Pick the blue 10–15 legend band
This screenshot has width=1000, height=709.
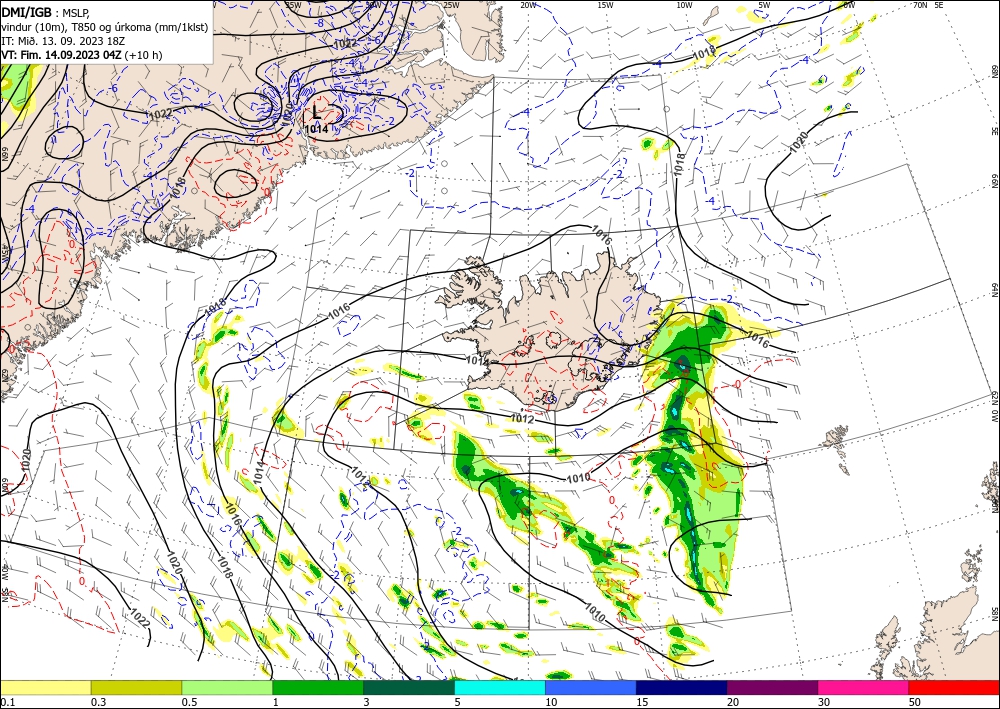[591, 688]
